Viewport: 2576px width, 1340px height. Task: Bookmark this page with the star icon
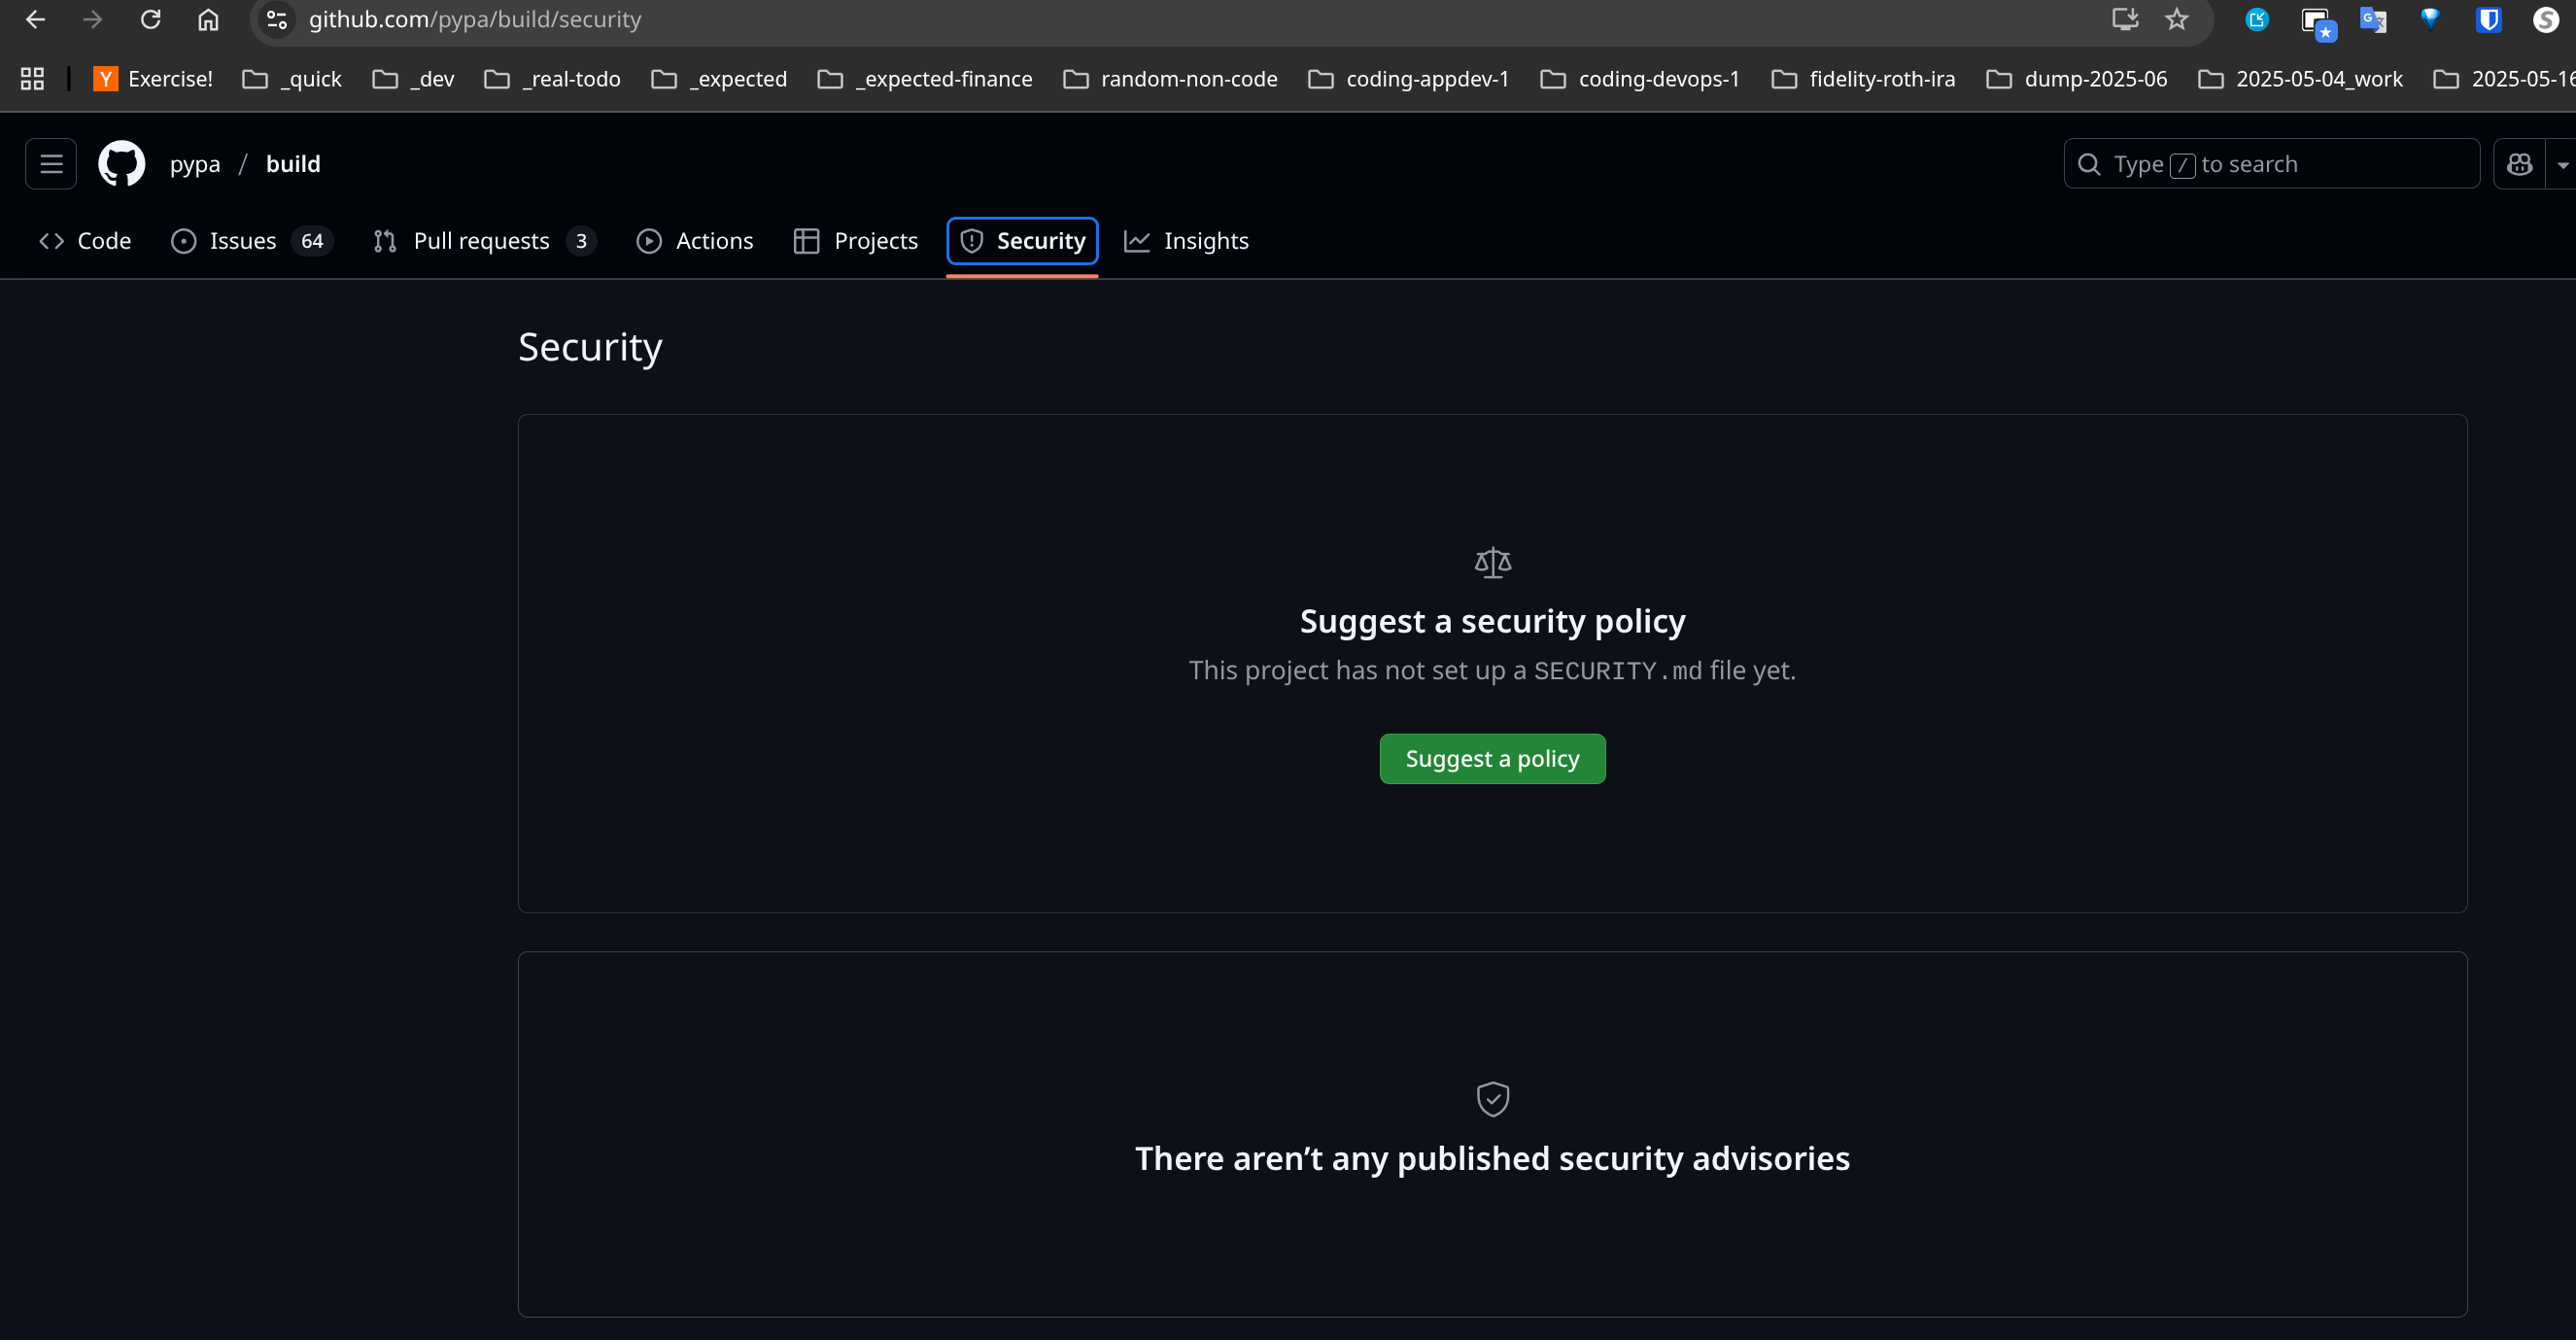2176,19
